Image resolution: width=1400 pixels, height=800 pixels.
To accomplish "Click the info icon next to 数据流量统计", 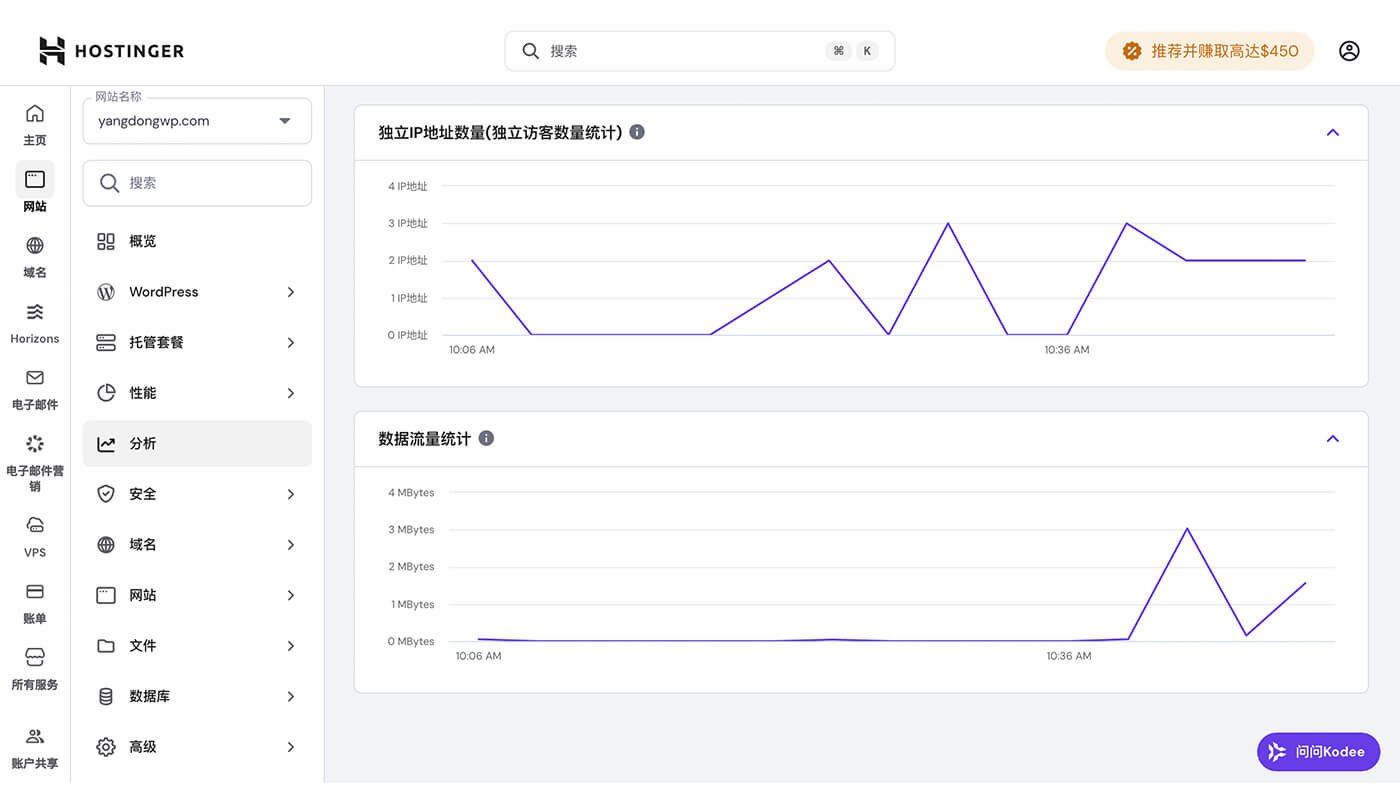I will pos(487,438).
